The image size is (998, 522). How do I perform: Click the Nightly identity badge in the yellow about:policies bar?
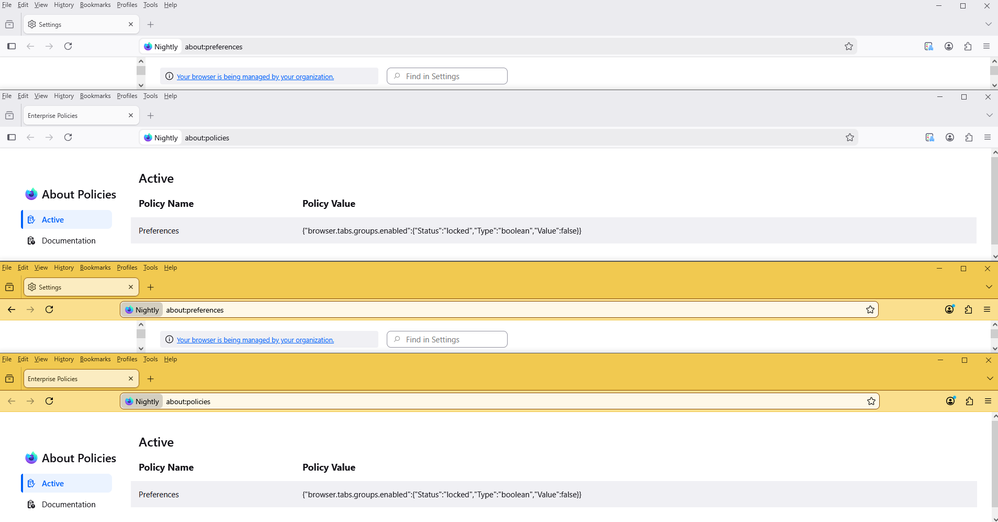pyautogui.click(x=142, y=401)
